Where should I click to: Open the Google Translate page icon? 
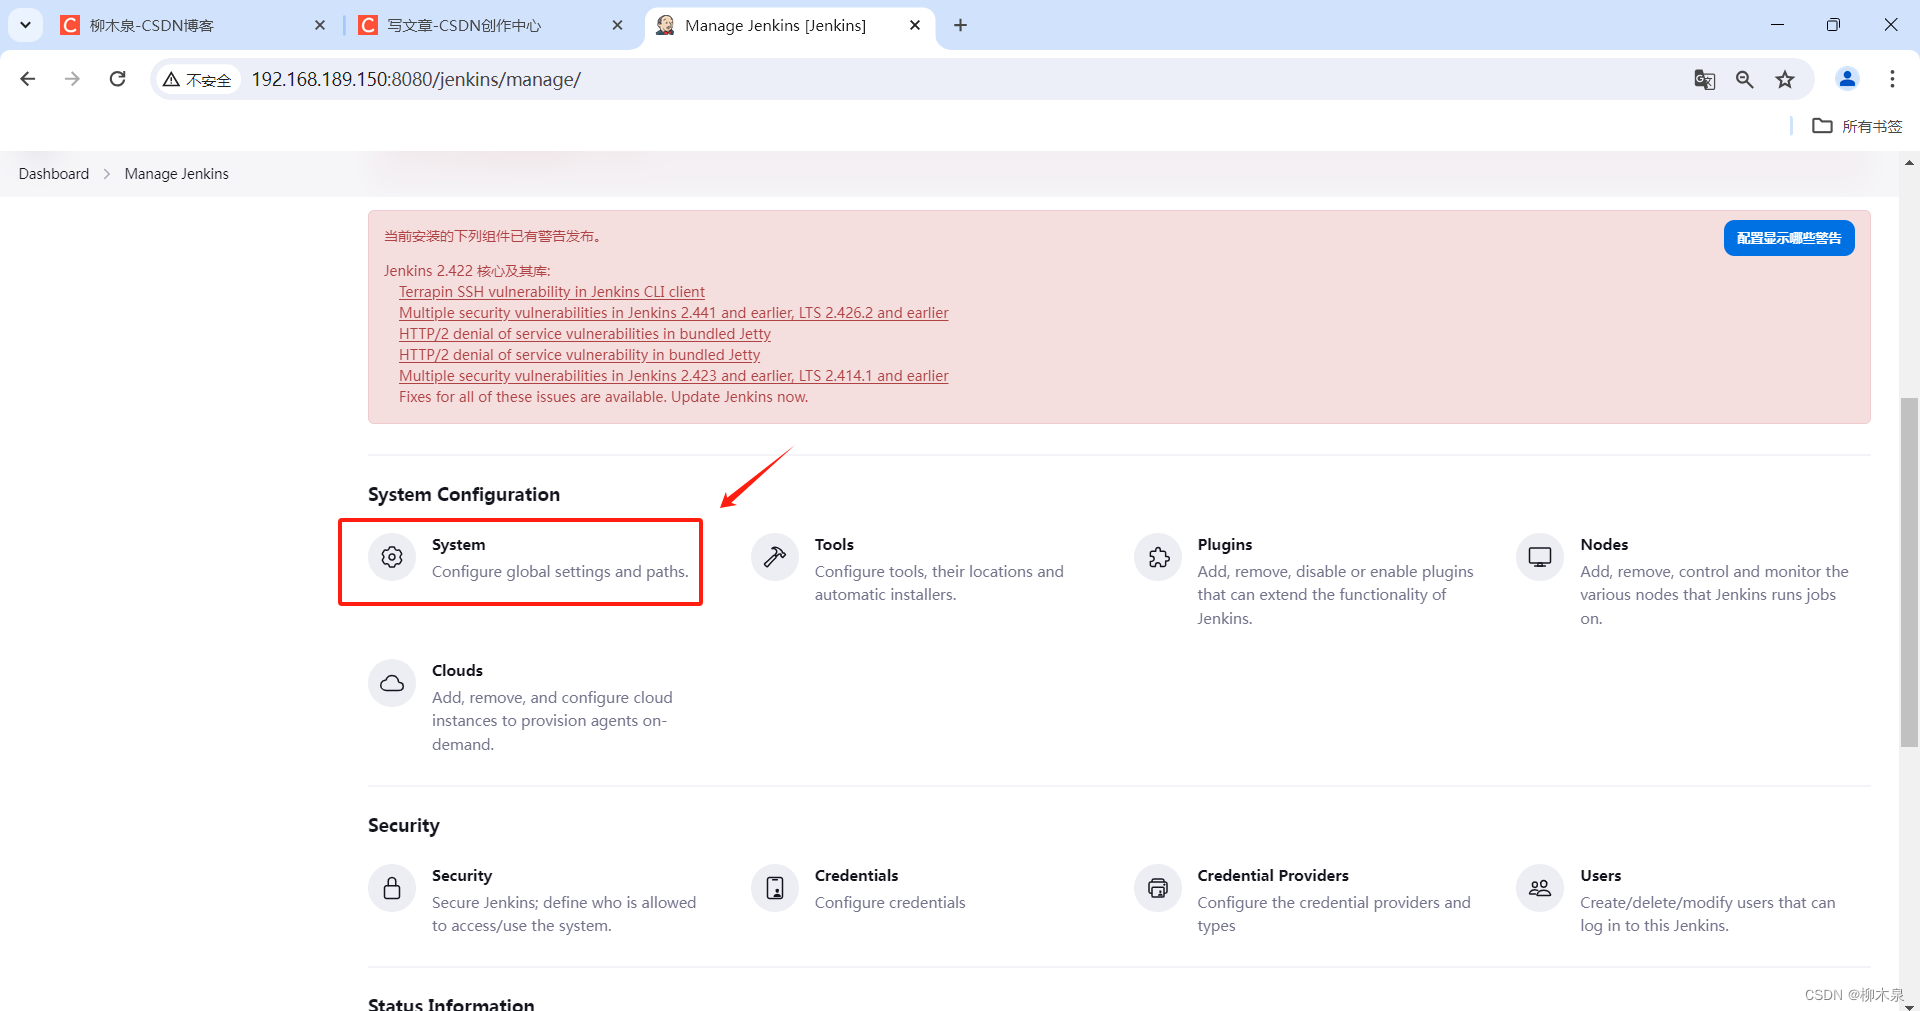[x=1705, y=80]
